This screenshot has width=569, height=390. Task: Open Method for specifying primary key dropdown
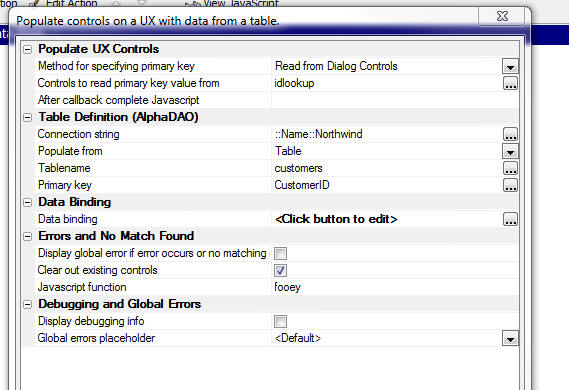(x=510, y=66)
